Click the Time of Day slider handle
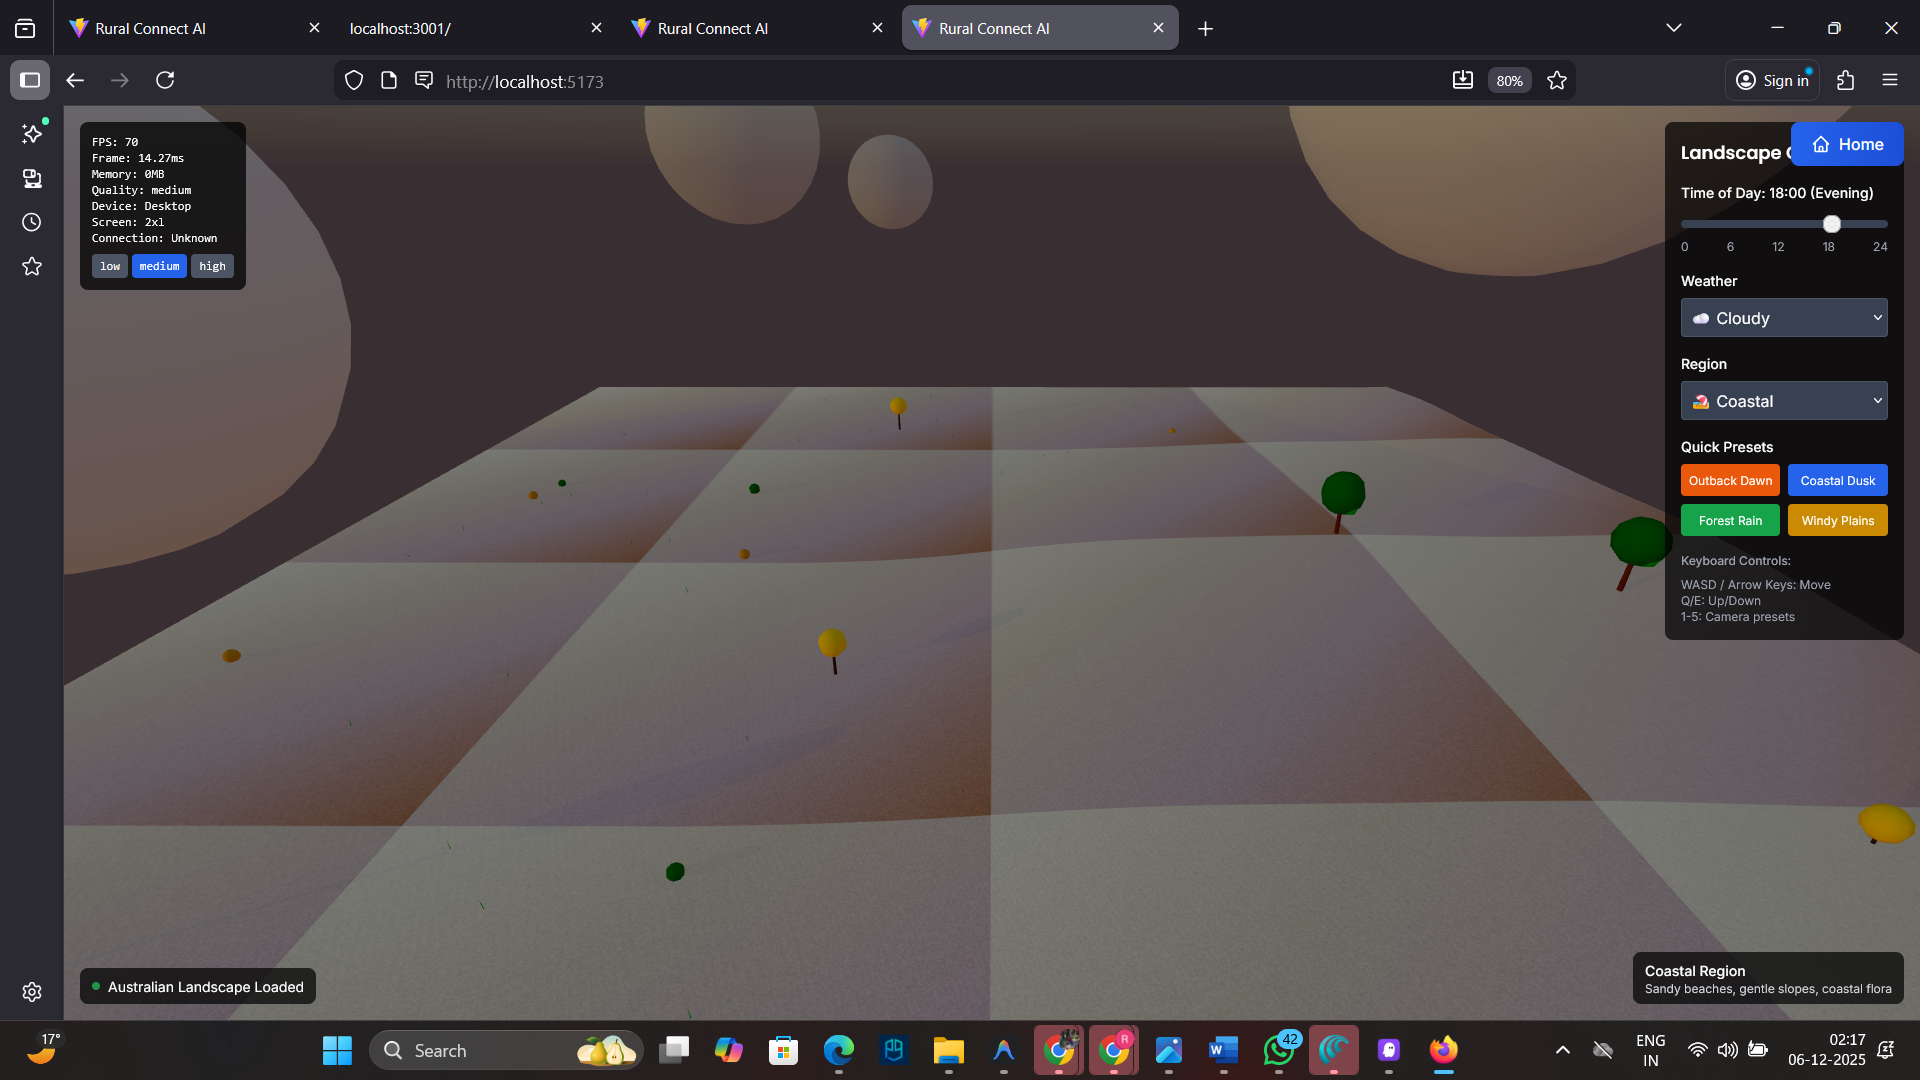Image resolution: width=1920 pixels, height=1080 pixels. pos(1831,224)
